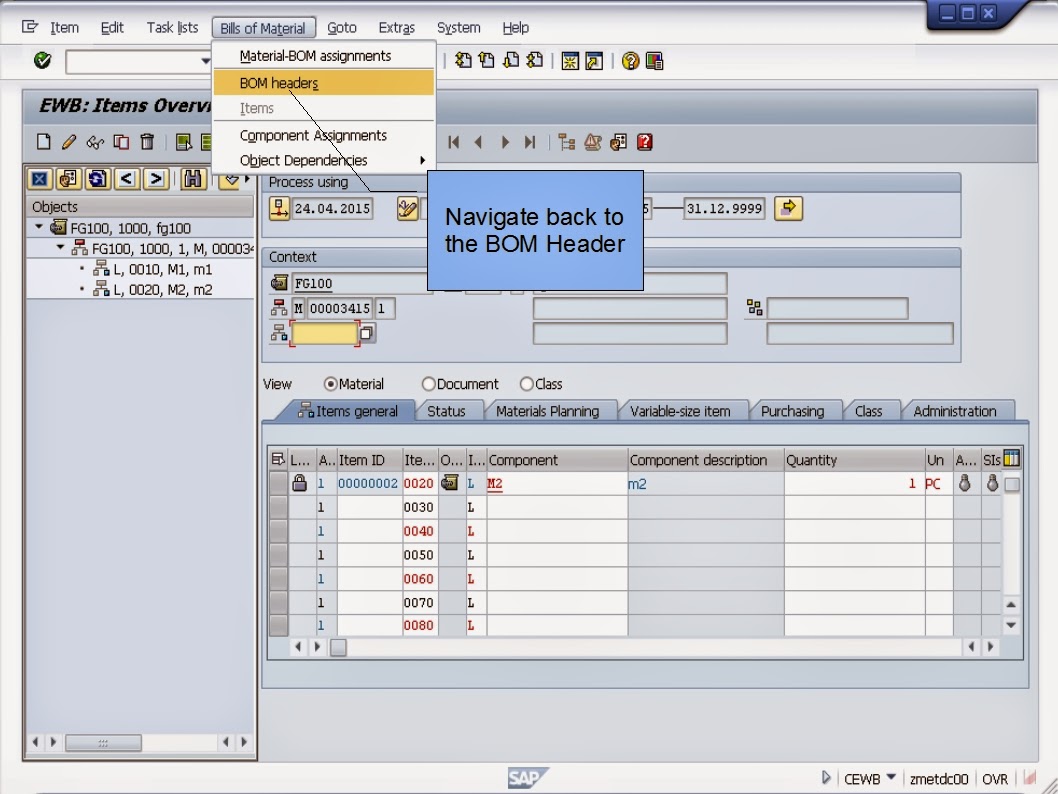1058x794 pixels.
Task: Select the Create item icon
Action: [x=41, y=142]
